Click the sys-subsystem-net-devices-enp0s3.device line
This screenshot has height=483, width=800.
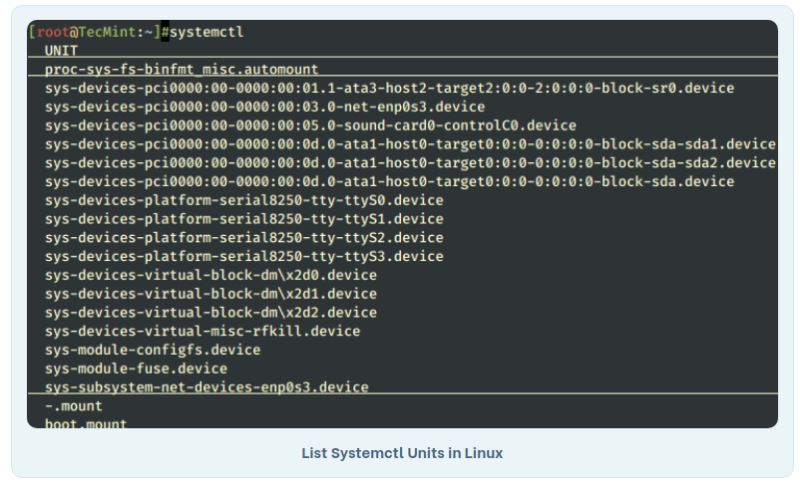206,386
